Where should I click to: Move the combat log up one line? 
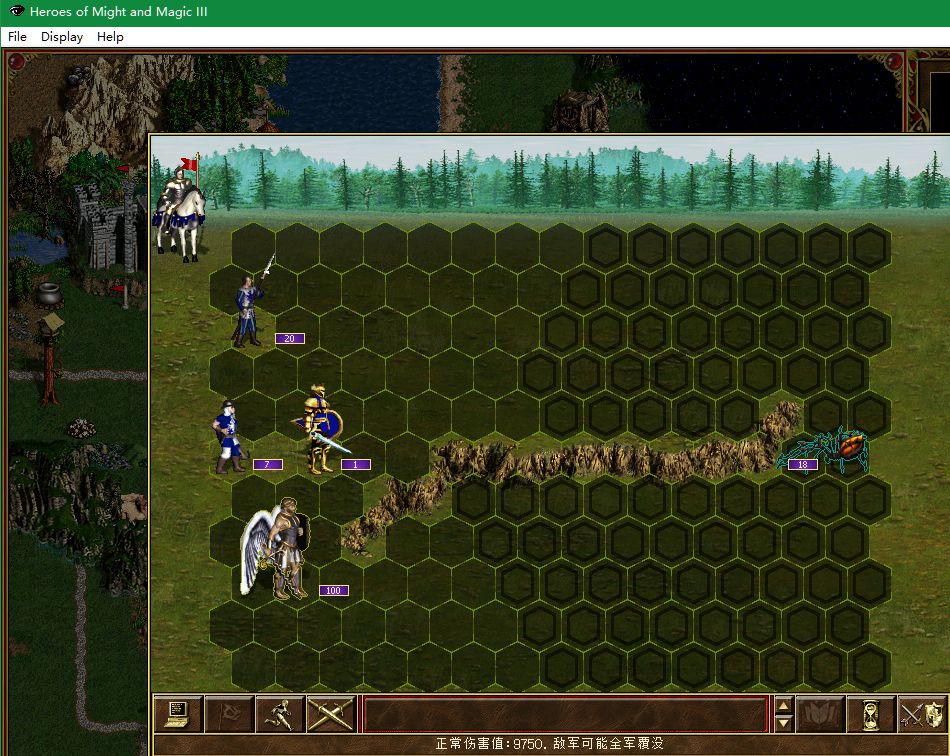click(x=783, y=706)
